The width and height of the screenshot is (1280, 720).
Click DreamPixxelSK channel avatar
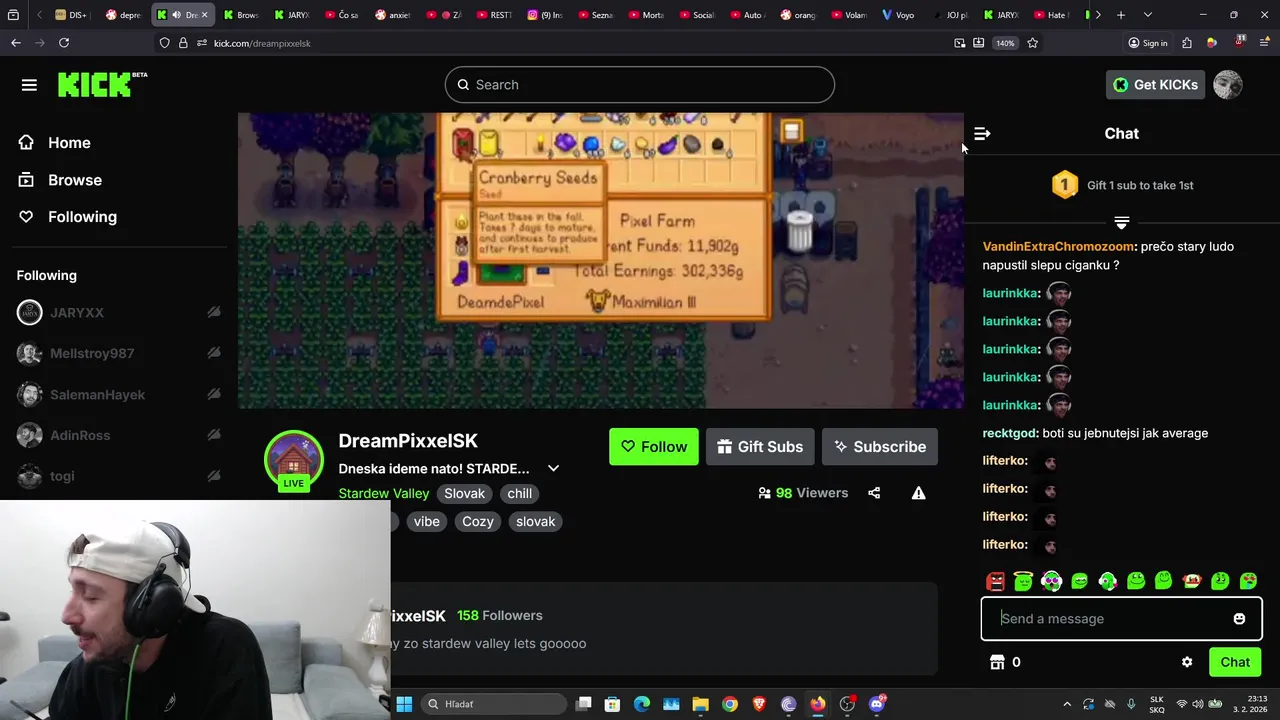click(x=293, y=460)
